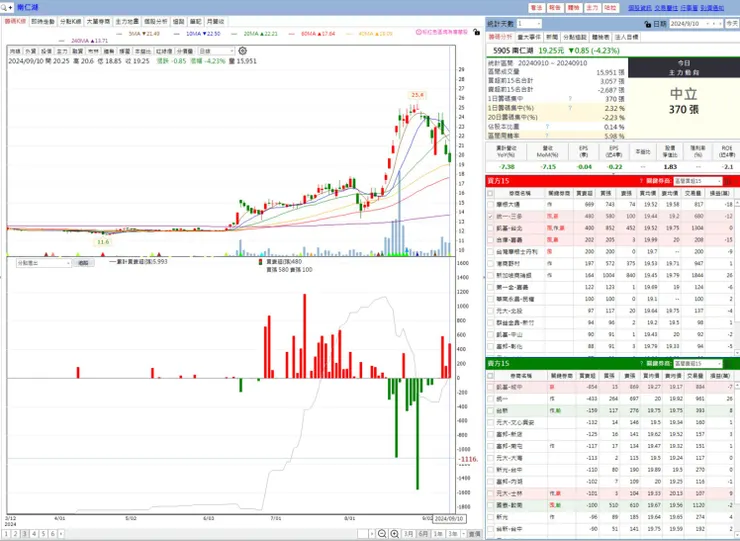Open the 日線 period dropdown in chart toolbar

216,51
